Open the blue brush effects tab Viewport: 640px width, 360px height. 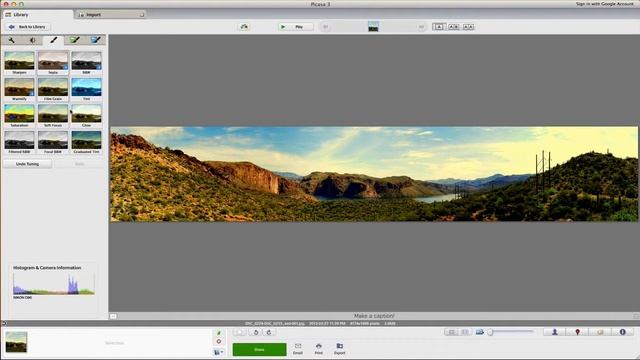click(x=96, y=40)
